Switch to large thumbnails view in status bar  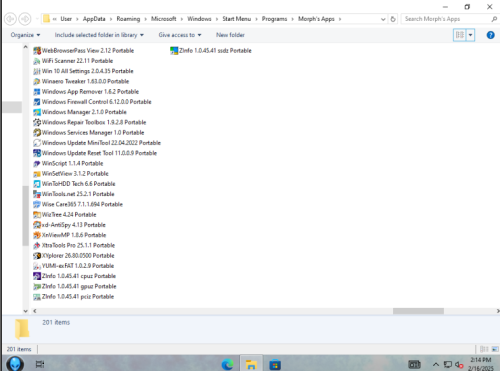495,349
